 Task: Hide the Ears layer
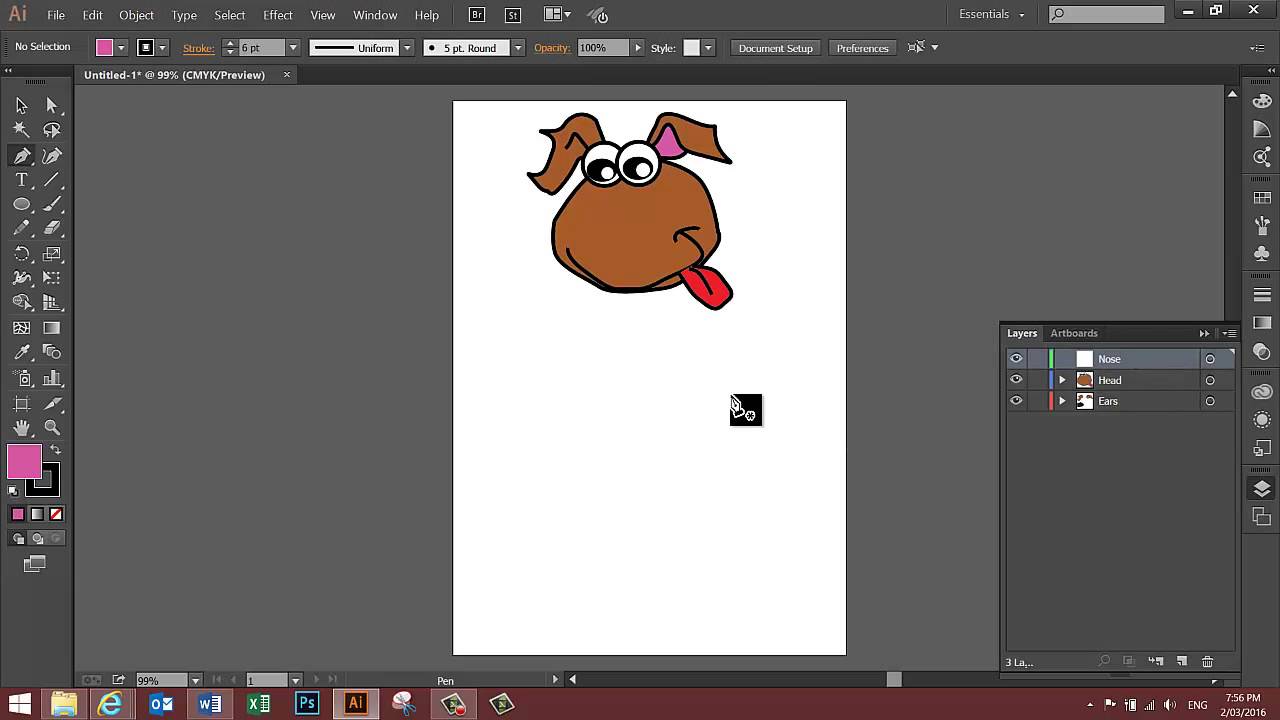coord(1016,401)
